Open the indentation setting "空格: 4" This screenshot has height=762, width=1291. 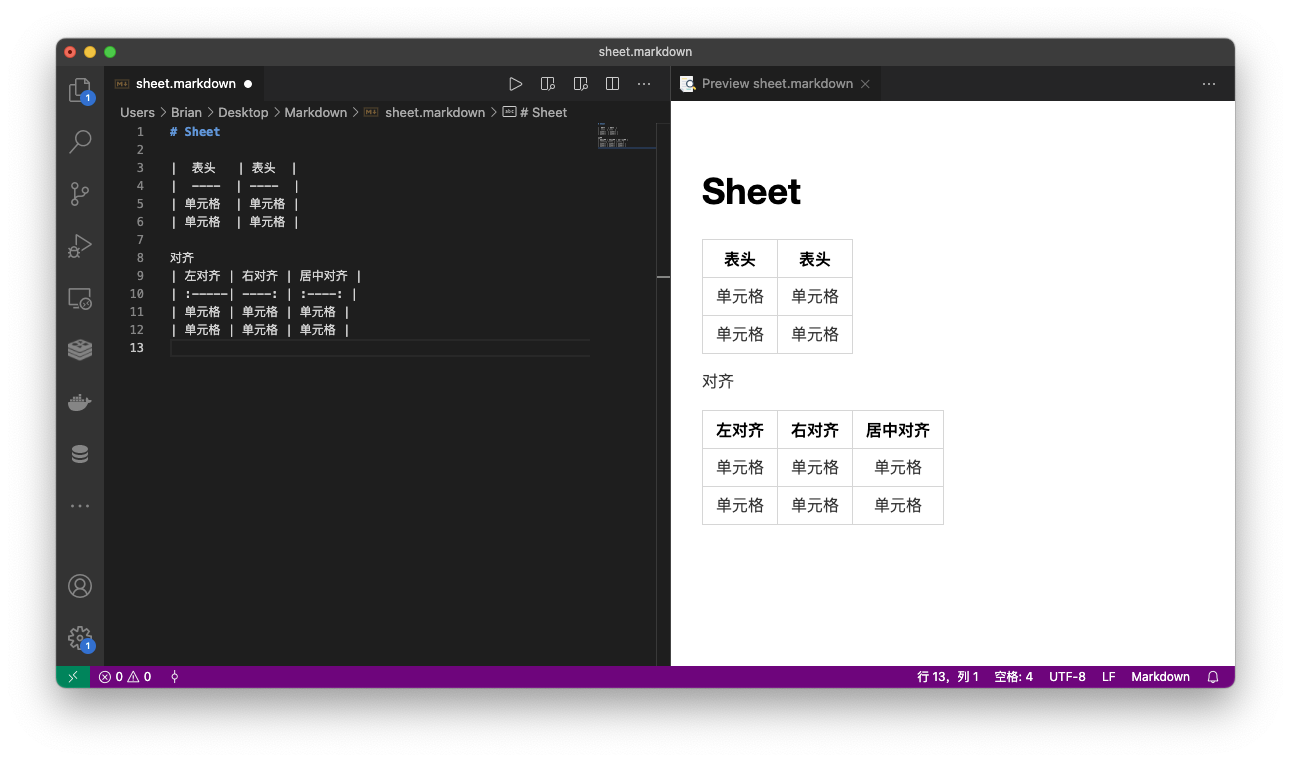(x=1014, y=677)
